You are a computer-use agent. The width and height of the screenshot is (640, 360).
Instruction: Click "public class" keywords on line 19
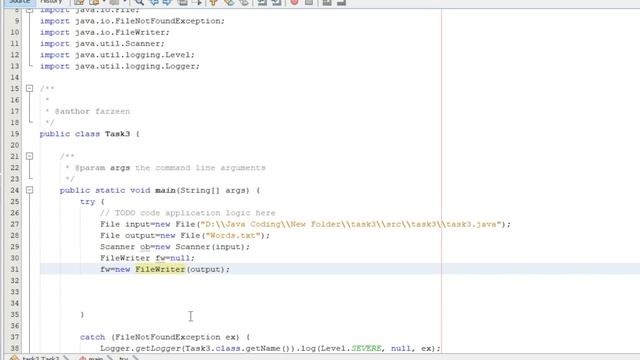70,134
